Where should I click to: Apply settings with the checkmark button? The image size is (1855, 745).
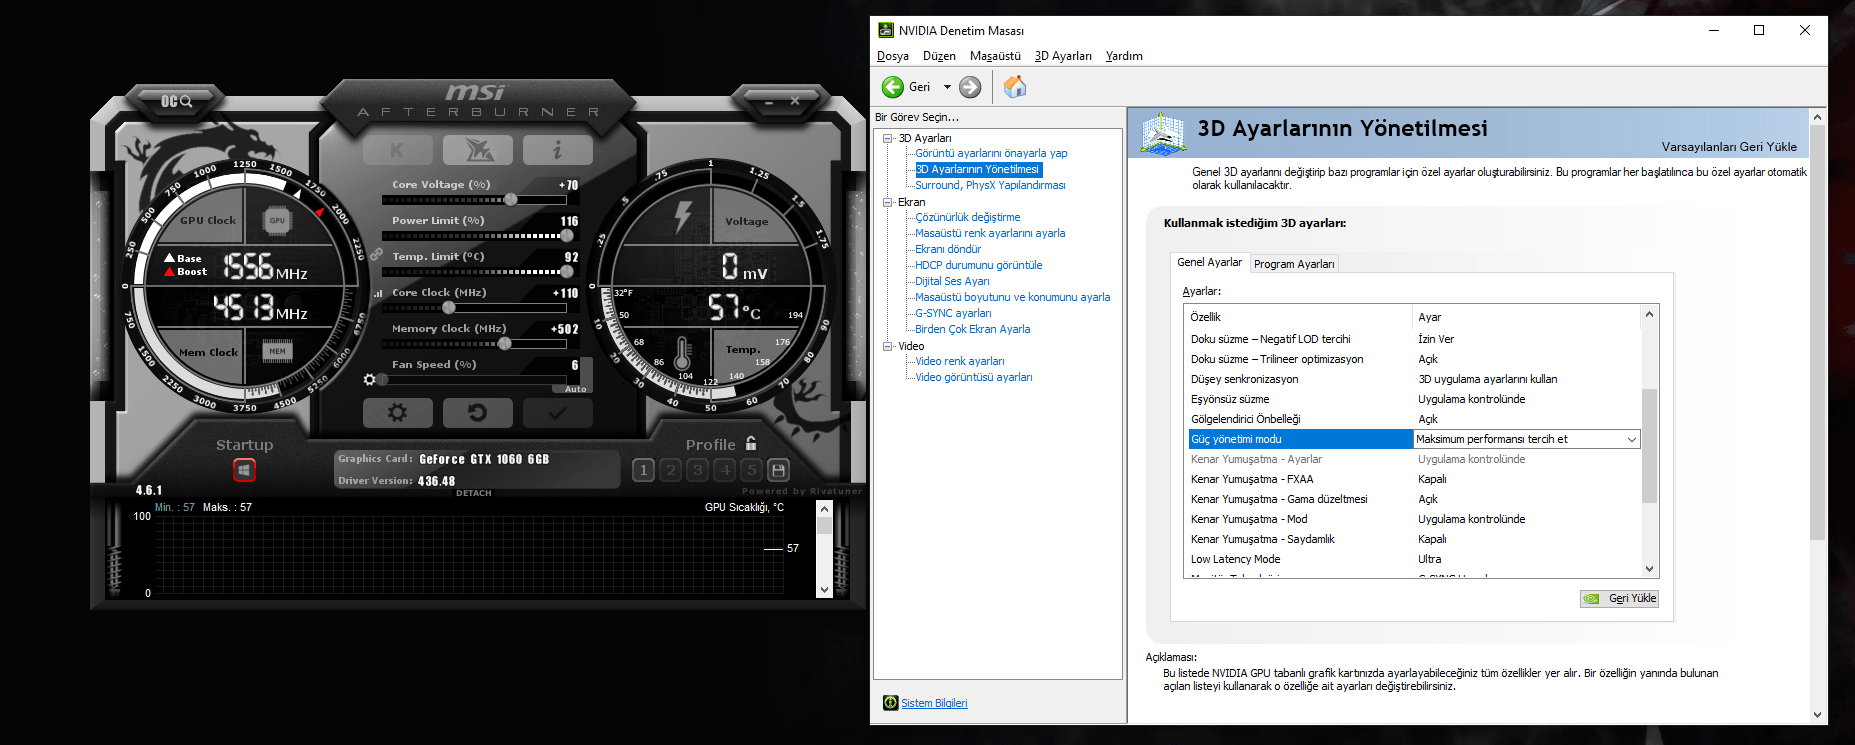click(x=557, y=412)
